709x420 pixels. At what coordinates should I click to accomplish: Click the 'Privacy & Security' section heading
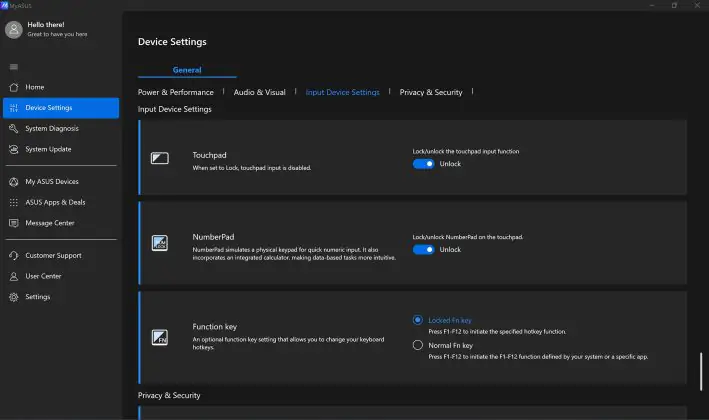(169, 395)
